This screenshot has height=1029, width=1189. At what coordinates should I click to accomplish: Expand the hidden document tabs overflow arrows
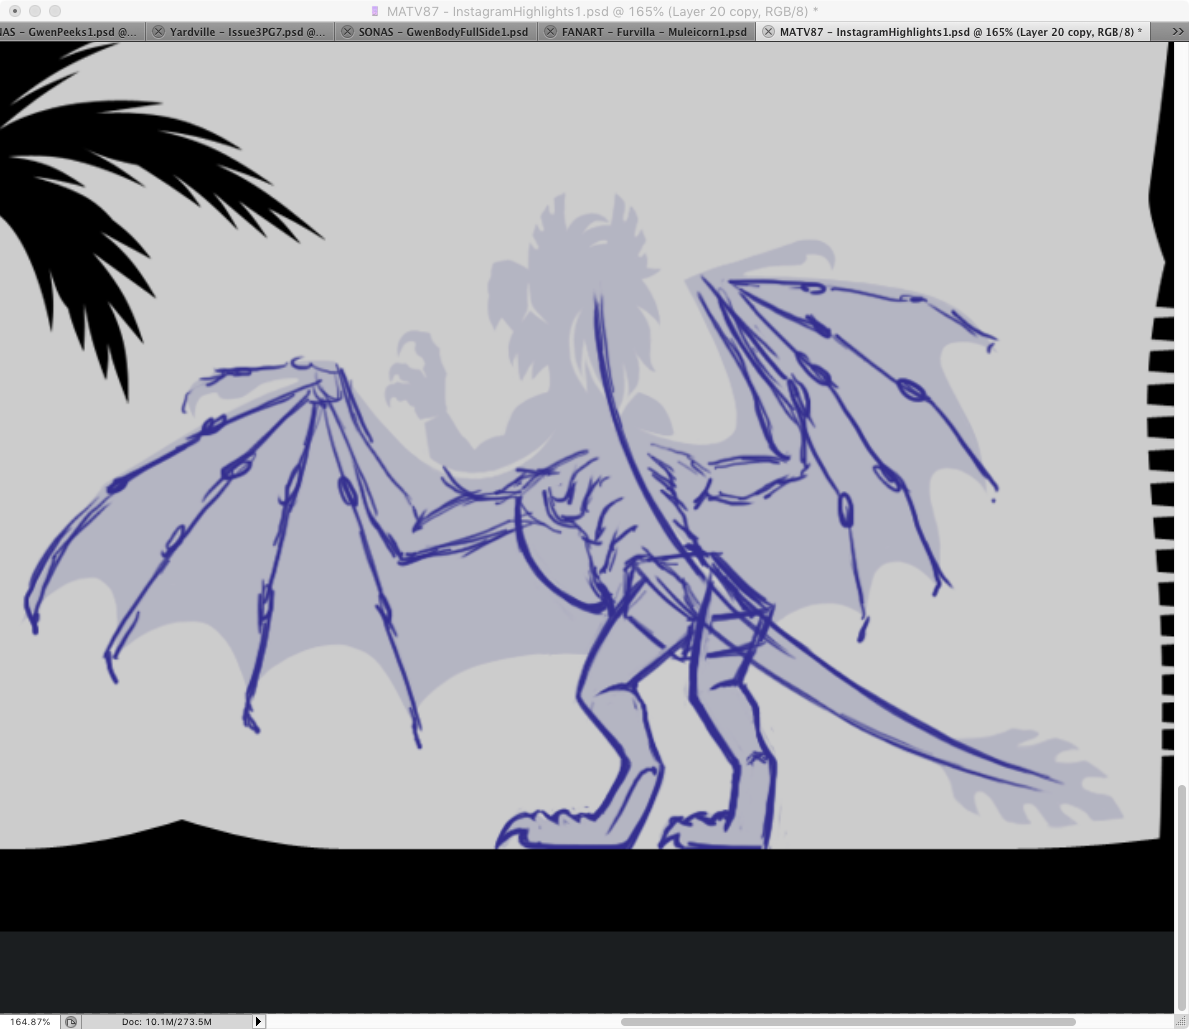pyautogui.click(x=1177, y=32)
